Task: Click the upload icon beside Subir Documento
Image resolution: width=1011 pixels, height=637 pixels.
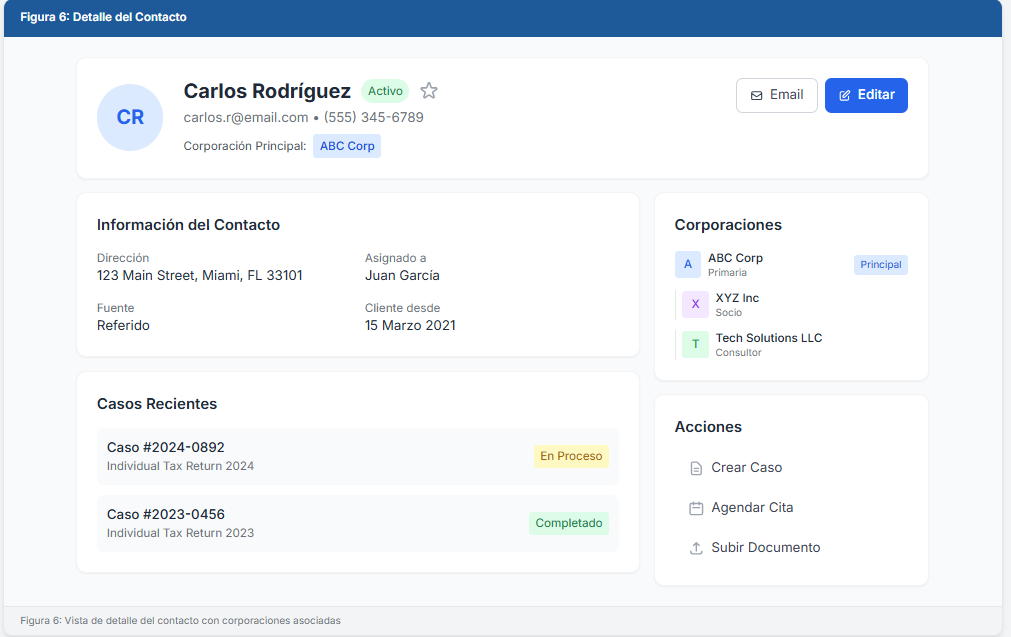Action: tap(696, 548)
